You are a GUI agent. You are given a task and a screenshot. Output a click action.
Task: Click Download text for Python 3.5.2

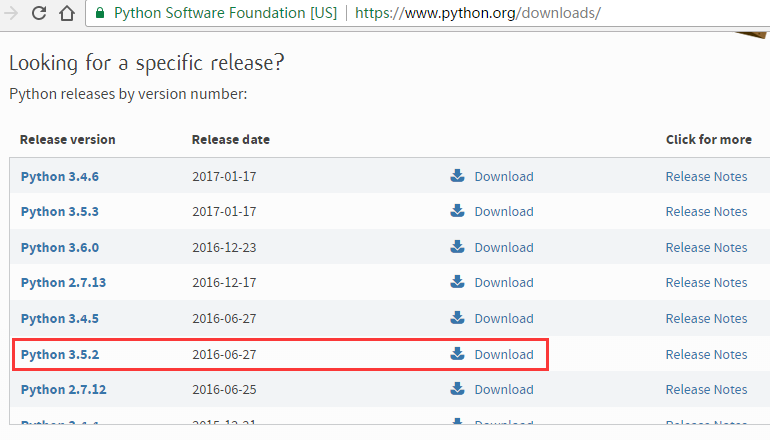pos(504,355)
